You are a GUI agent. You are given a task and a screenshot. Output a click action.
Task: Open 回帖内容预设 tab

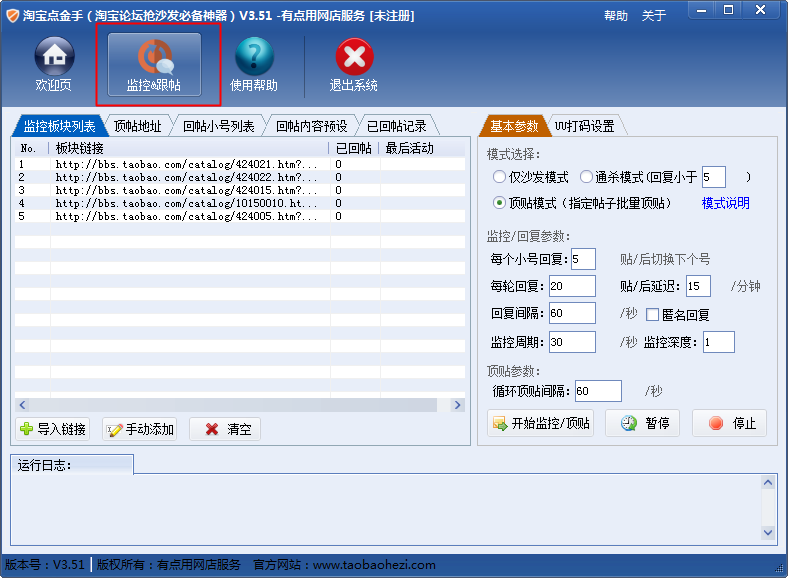pyautogui.click(x=312, y=126)
